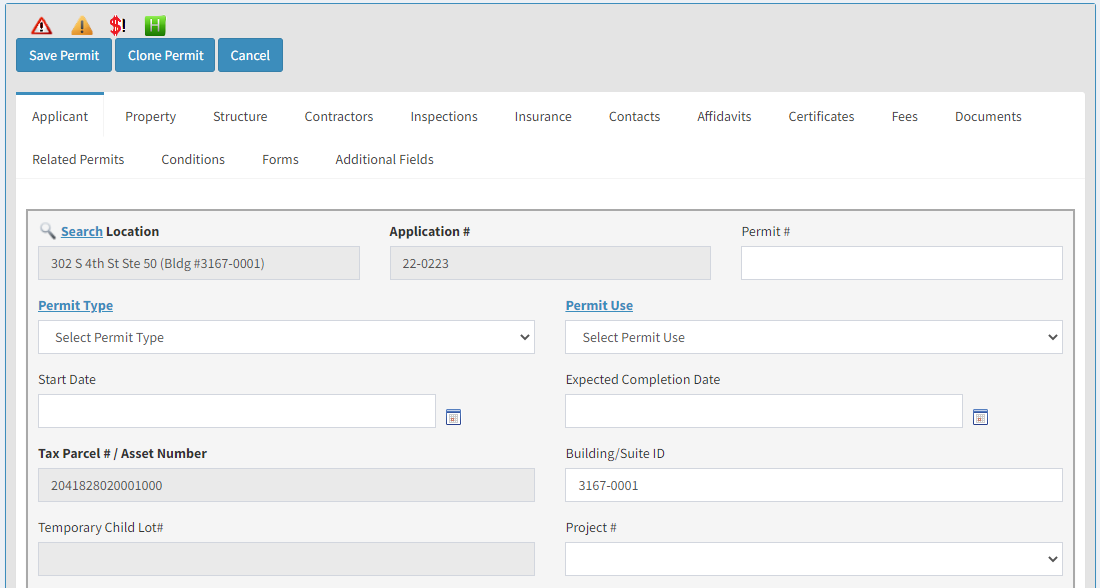View the Fees tab
1100x588 pixels.
pyautogui.click(x=904, y=116)
